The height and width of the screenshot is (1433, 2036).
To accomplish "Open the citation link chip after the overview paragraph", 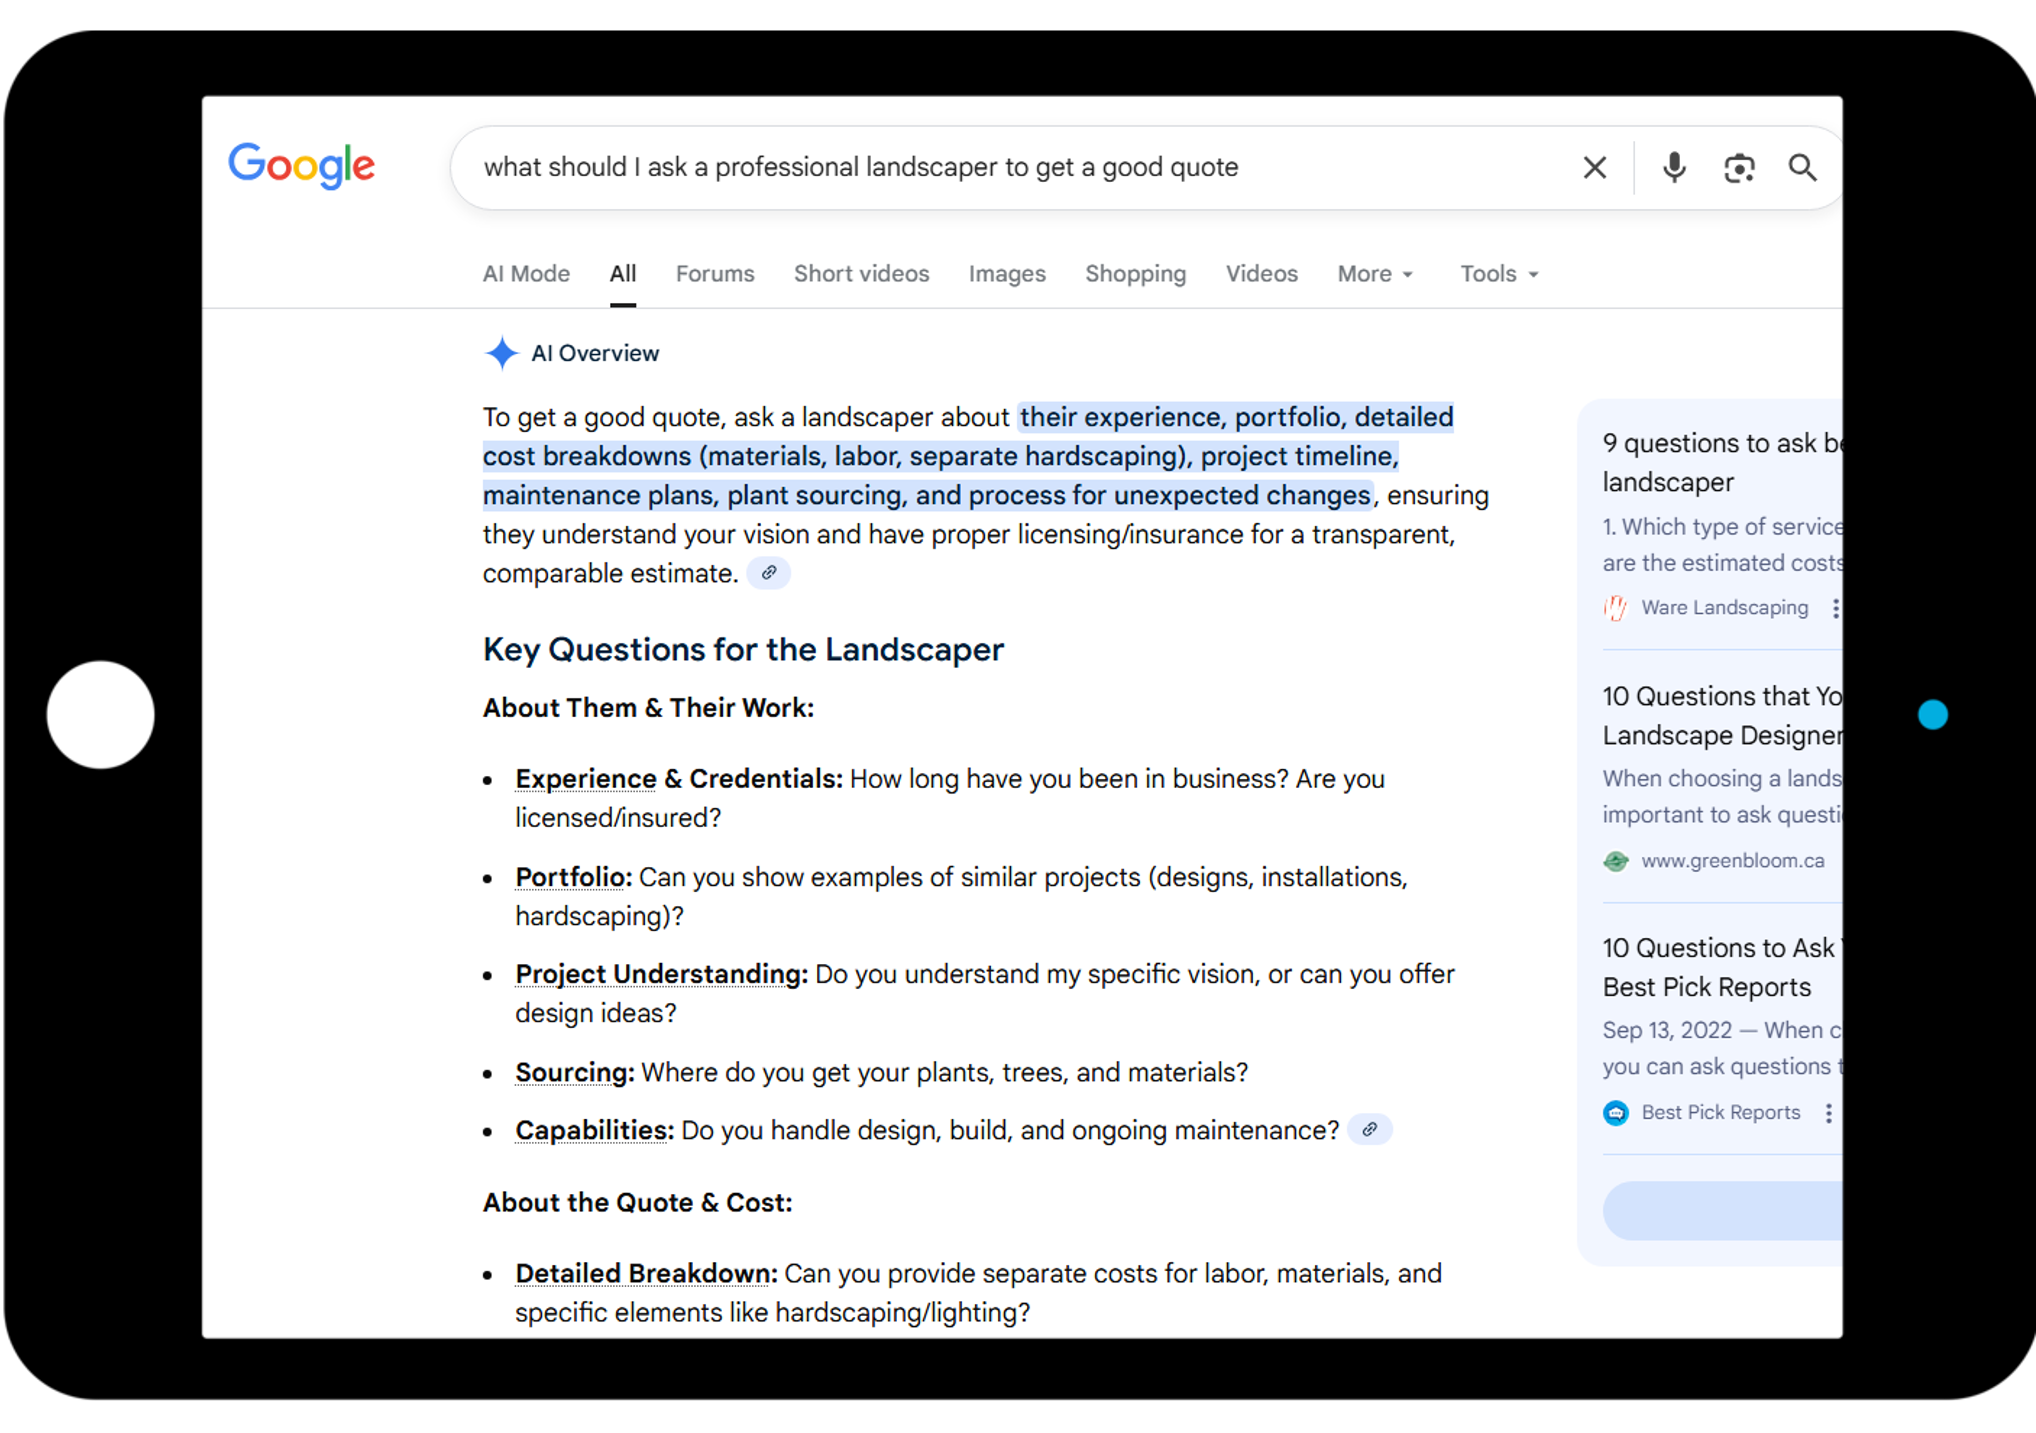I will coord(768,572).
